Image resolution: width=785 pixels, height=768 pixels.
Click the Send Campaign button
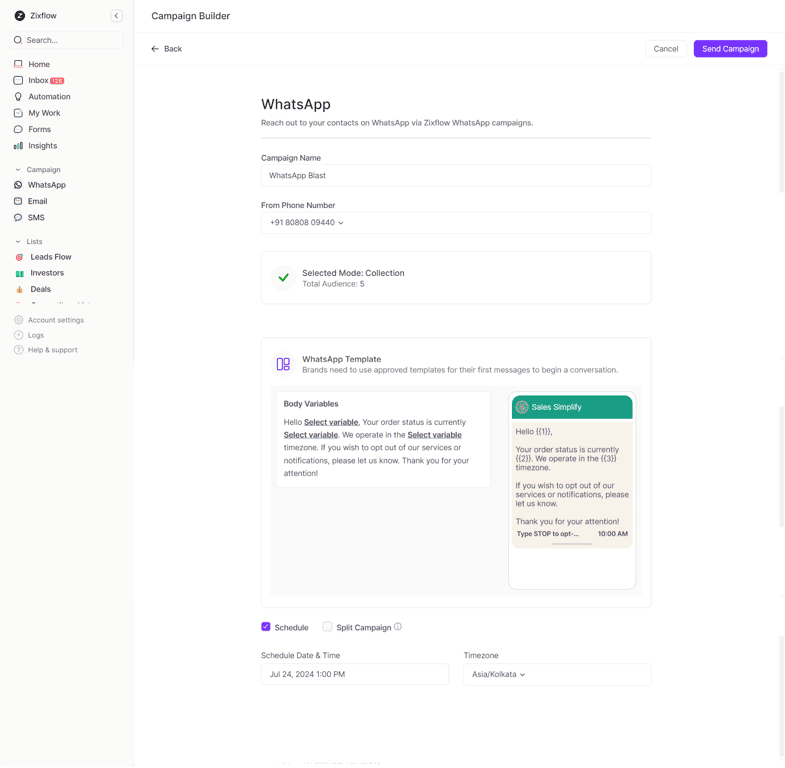(x=730, y=49)
